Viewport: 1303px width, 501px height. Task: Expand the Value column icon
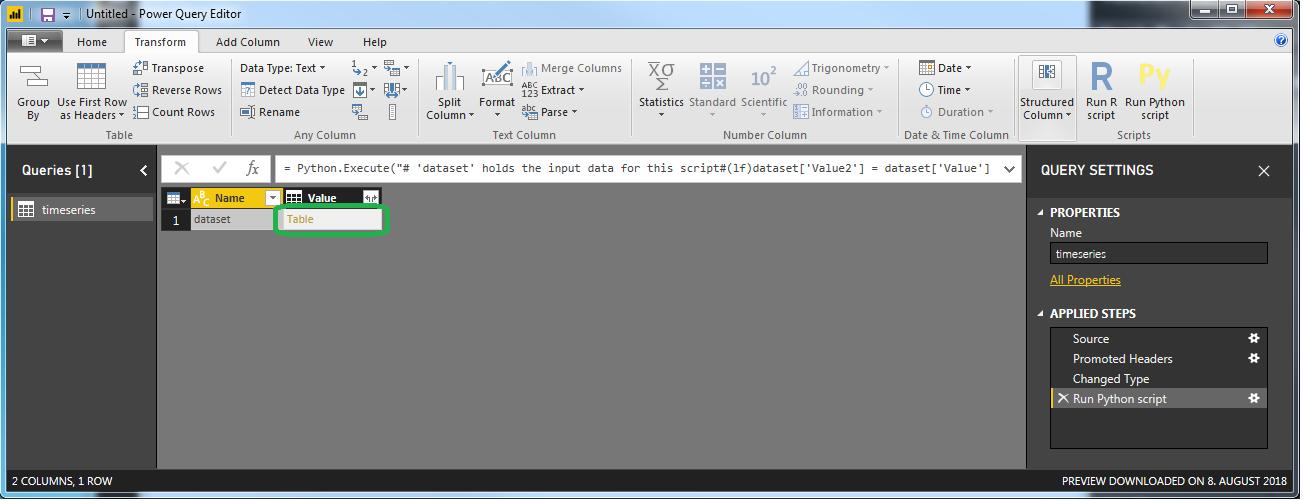[371, 197]
